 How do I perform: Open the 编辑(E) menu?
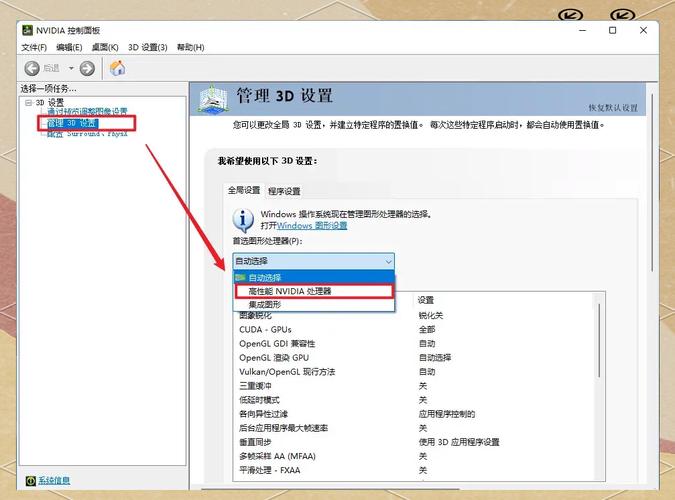coord(69,47)
